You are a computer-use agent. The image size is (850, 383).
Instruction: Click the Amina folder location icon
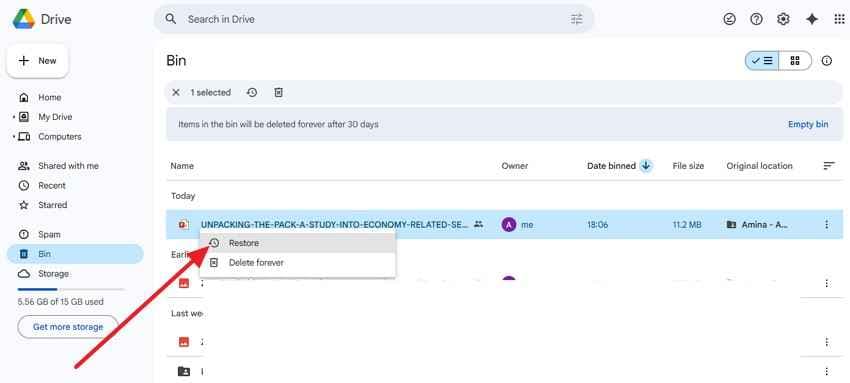click(731, 224)
